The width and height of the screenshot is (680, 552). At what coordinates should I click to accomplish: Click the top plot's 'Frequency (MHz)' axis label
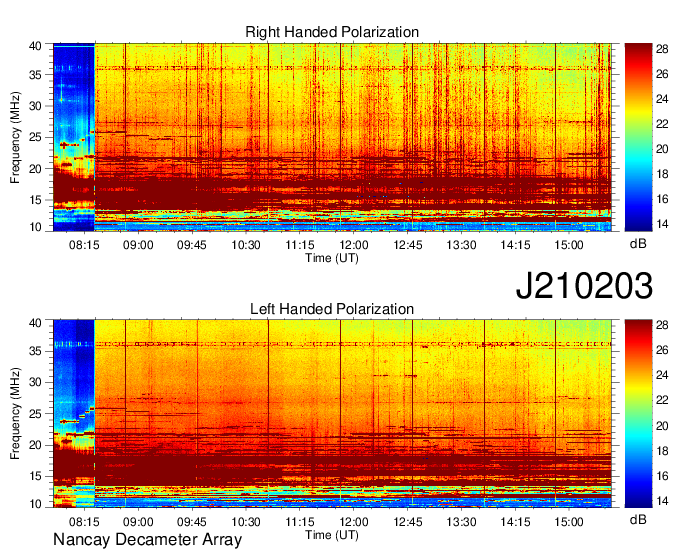(x=15, y=138)
